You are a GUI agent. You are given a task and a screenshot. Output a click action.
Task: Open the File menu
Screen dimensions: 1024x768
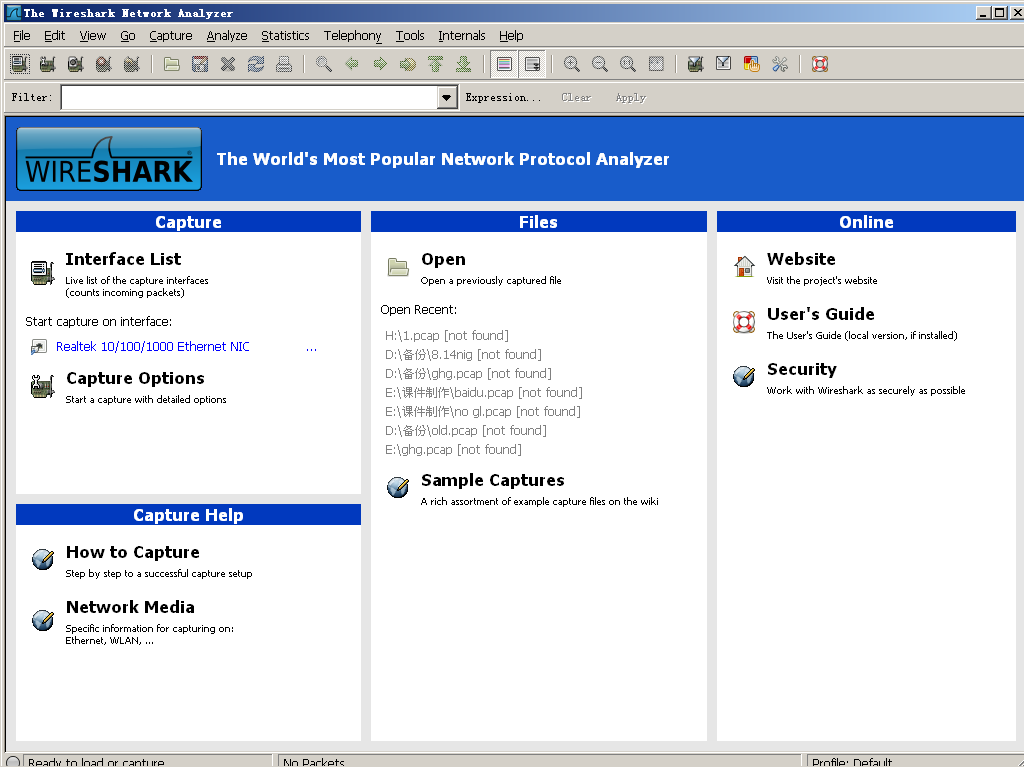tap(22, 36)
